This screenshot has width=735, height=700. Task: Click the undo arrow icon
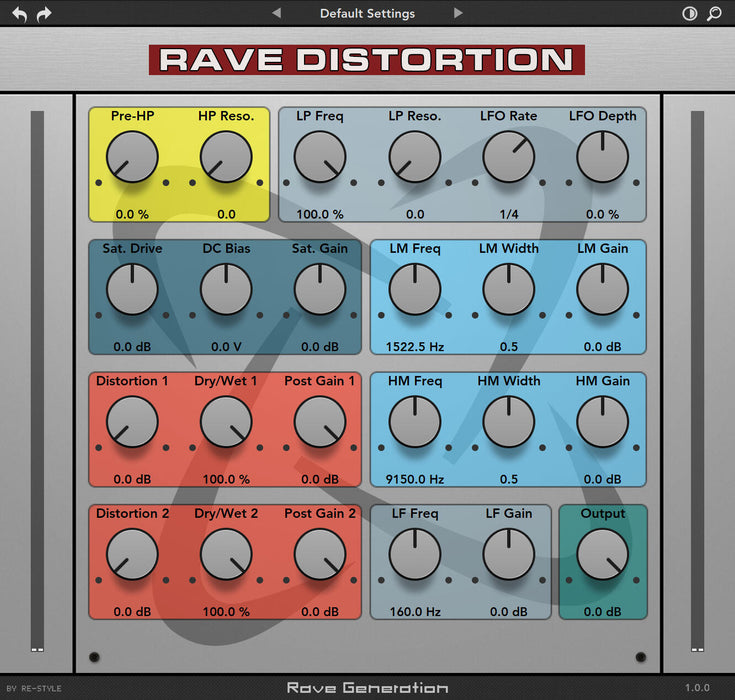[x=20, y=14]
